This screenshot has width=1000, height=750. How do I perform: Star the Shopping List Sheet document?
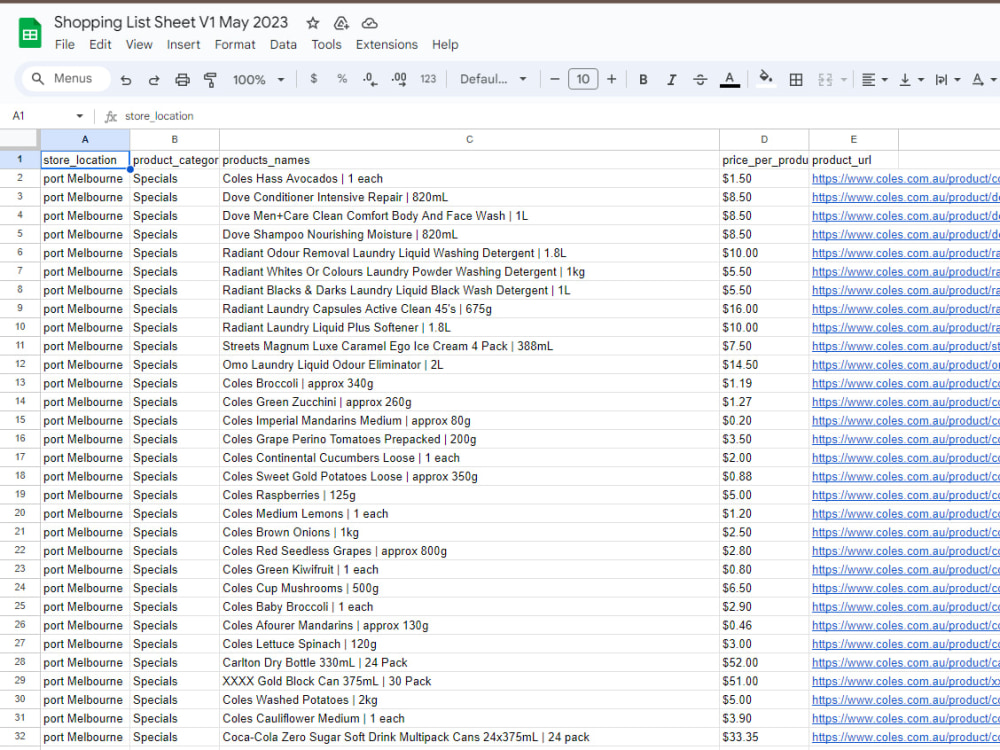pyautogui.click(x=312, y=24)
